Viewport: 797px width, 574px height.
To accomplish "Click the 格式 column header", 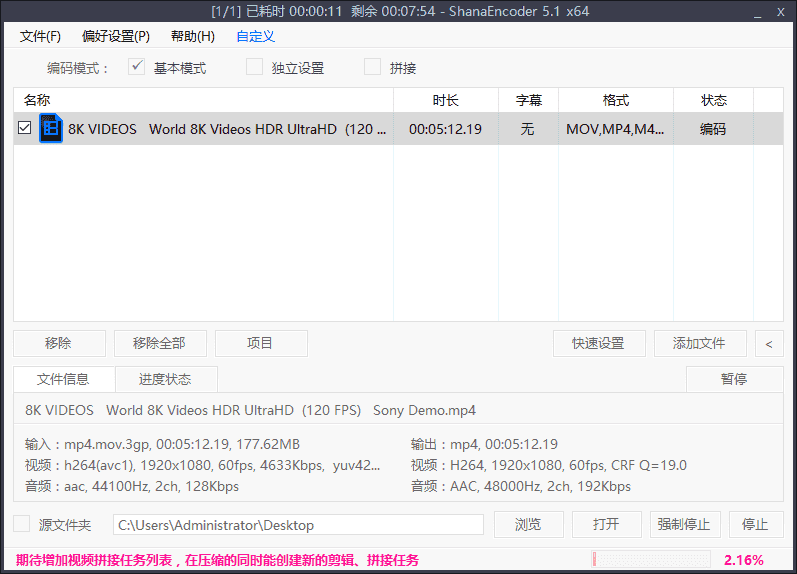I will click(616, 100).
